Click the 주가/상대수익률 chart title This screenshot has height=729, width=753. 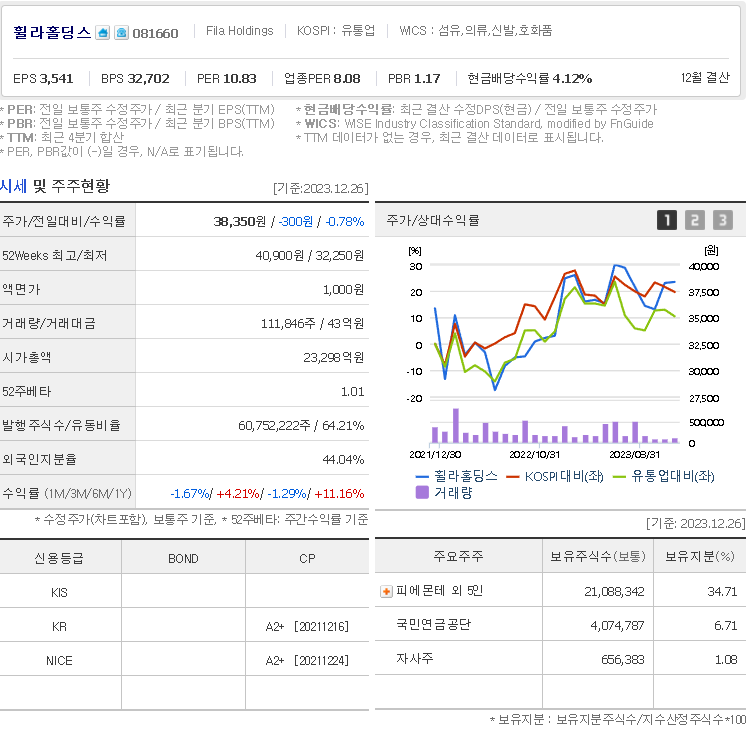433,220
